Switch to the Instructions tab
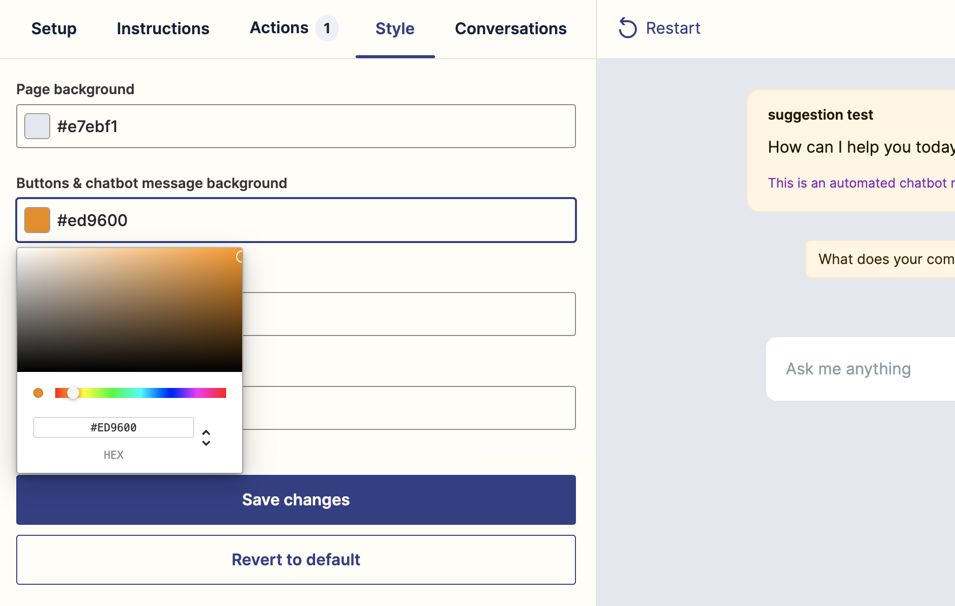 pyautogui.click(x=162, y=29)
